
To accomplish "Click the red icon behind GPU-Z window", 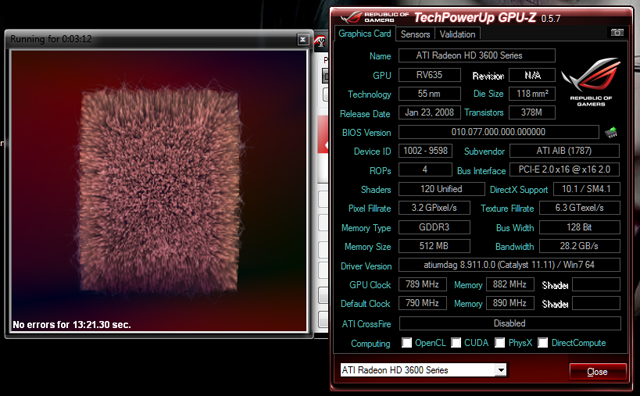I will click(320, 42).
